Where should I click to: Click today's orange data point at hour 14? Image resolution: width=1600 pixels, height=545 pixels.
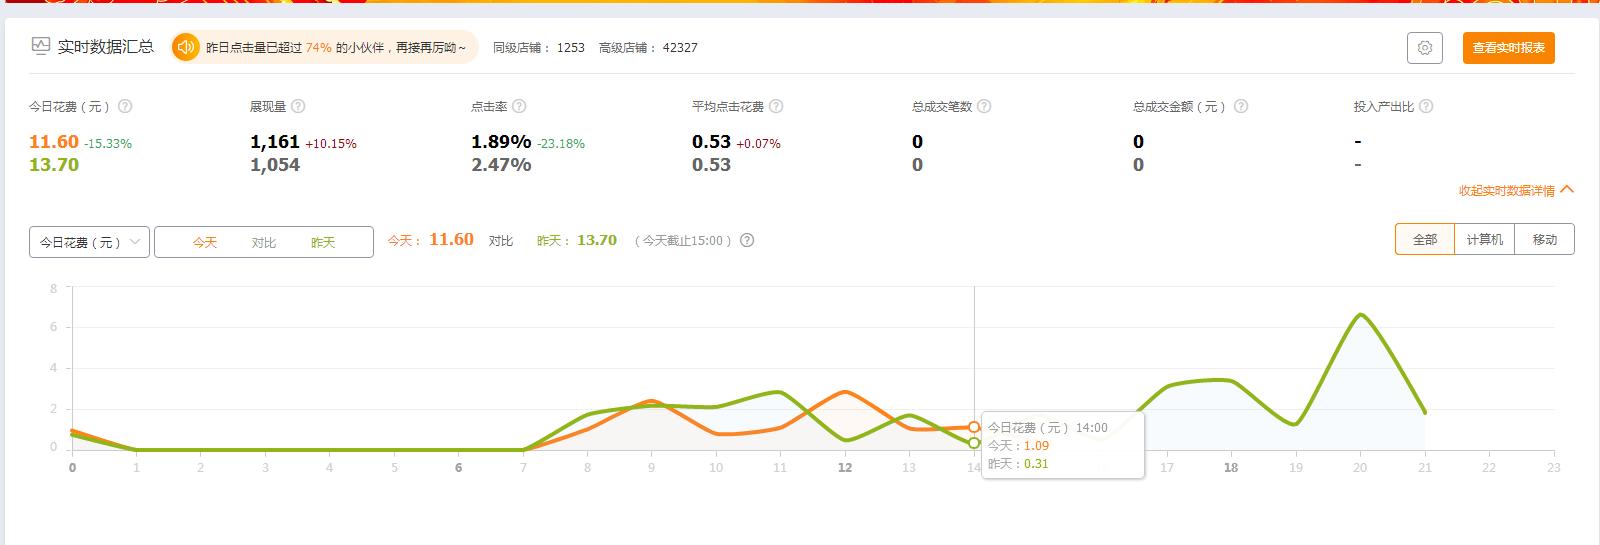[x=974, y=427]
